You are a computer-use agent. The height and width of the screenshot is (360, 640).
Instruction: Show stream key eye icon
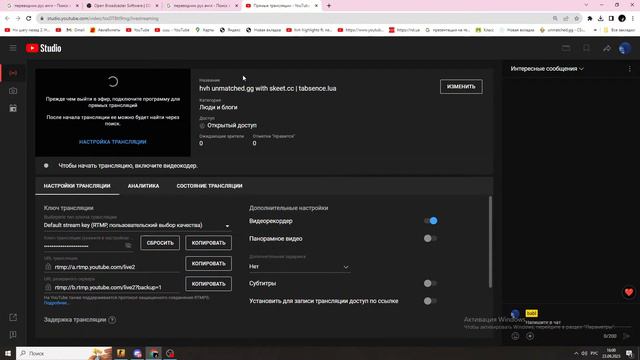pyautogui.click(x=128, y=245)
